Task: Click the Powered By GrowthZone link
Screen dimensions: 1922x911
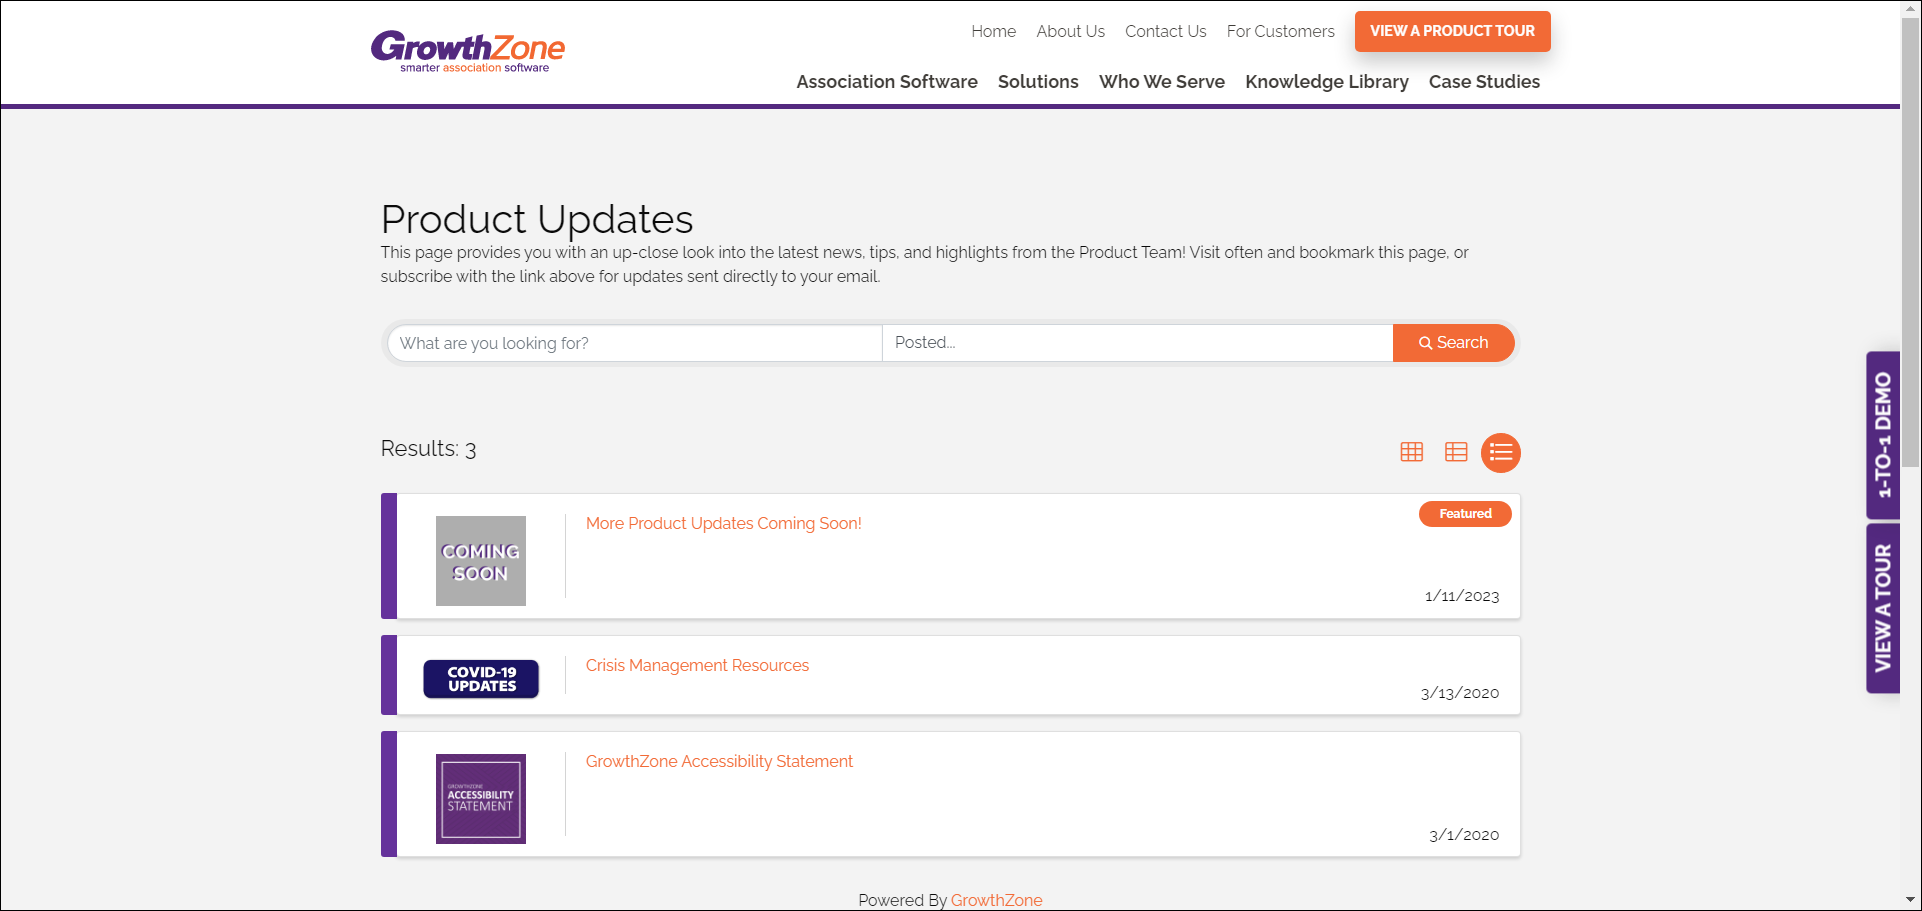Action: coord(996,899)
